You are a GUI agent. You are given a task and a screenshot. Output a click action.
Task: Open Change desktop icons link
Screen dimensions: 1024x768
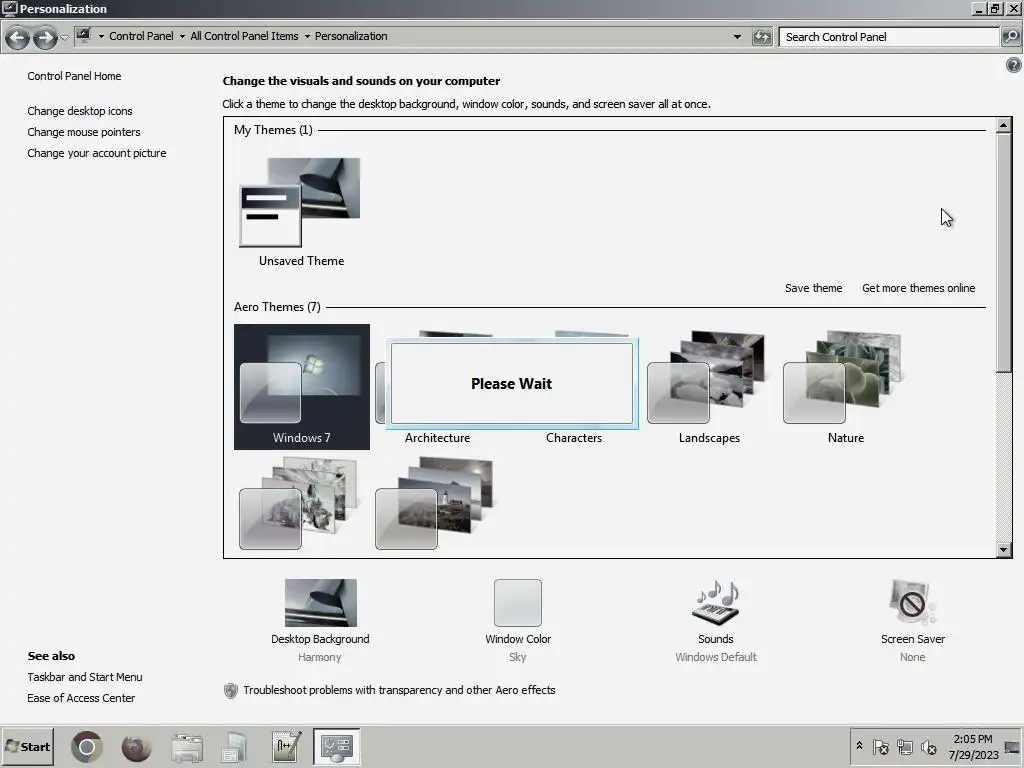pyautogui.click(x=80, y=111)
